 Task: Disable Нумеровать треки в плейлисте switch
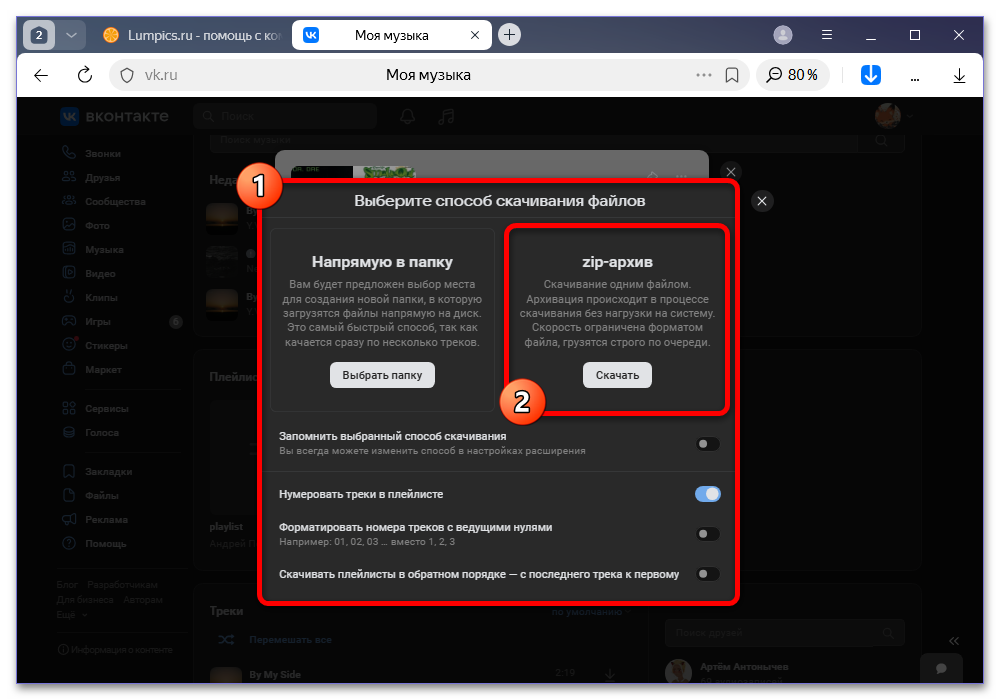pyautogui.click(x=707, y=494)
